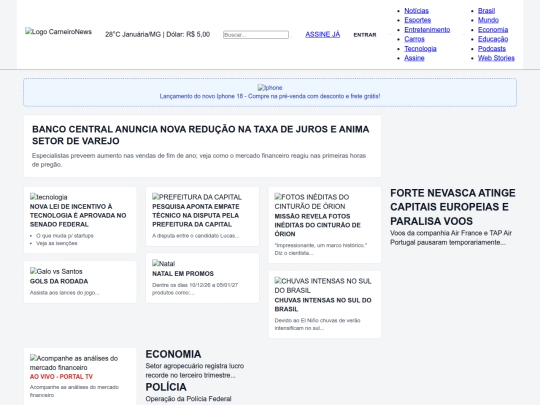Open the tecnologia card image
Image resolution: width=540 pixels, height=405 pixels.
point(49,197)
